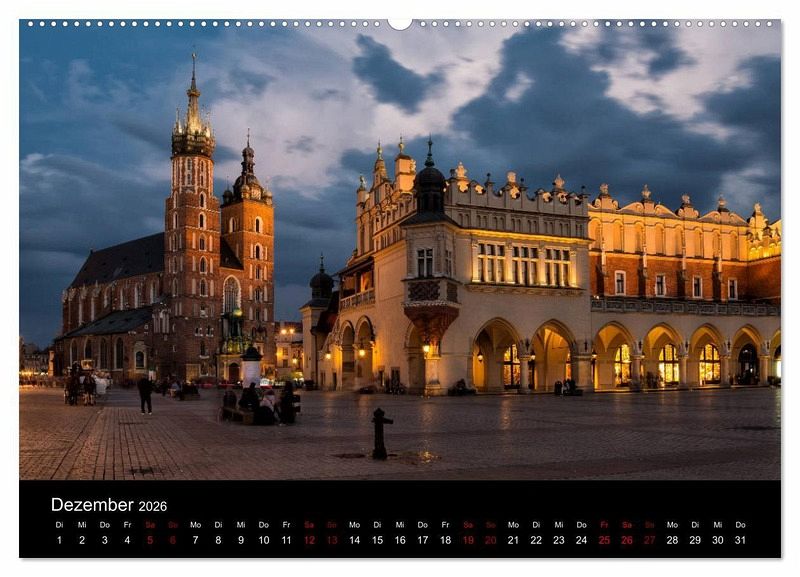Select date 21 in the calendar row
The height and width of the screenshot is (577, 800).
513,540
